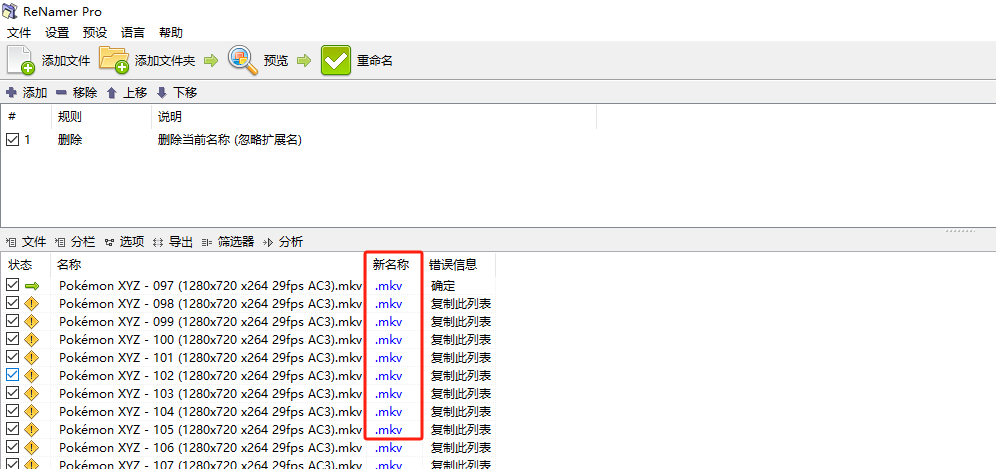The width and height of the screenshot is (996, 469).
Task: Select file name Pokémon XYZ - 099
Action: 210,322
